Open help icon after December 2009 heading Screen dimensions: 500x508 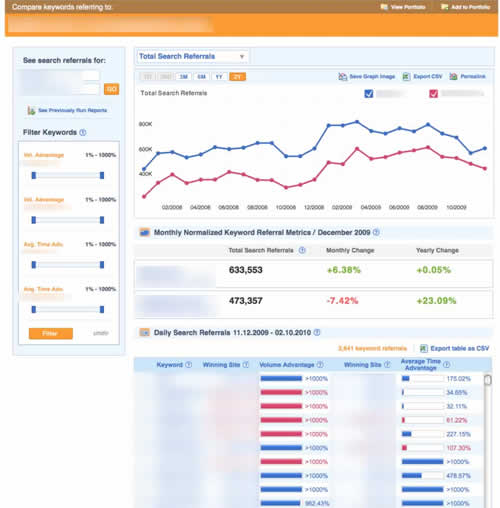[376, 232]
